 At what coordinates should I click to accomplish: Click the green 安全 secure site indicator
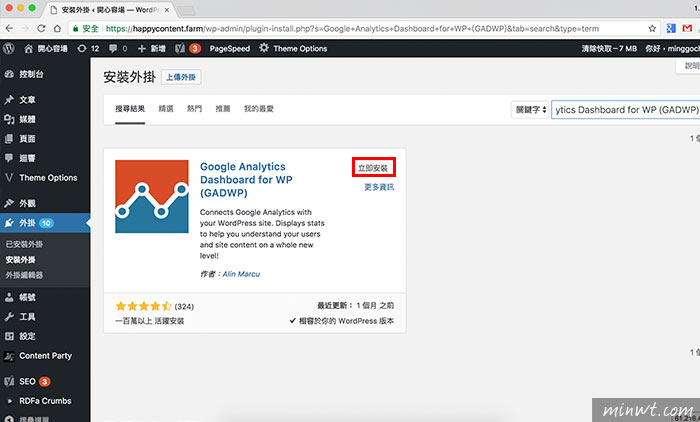[85, 29]
